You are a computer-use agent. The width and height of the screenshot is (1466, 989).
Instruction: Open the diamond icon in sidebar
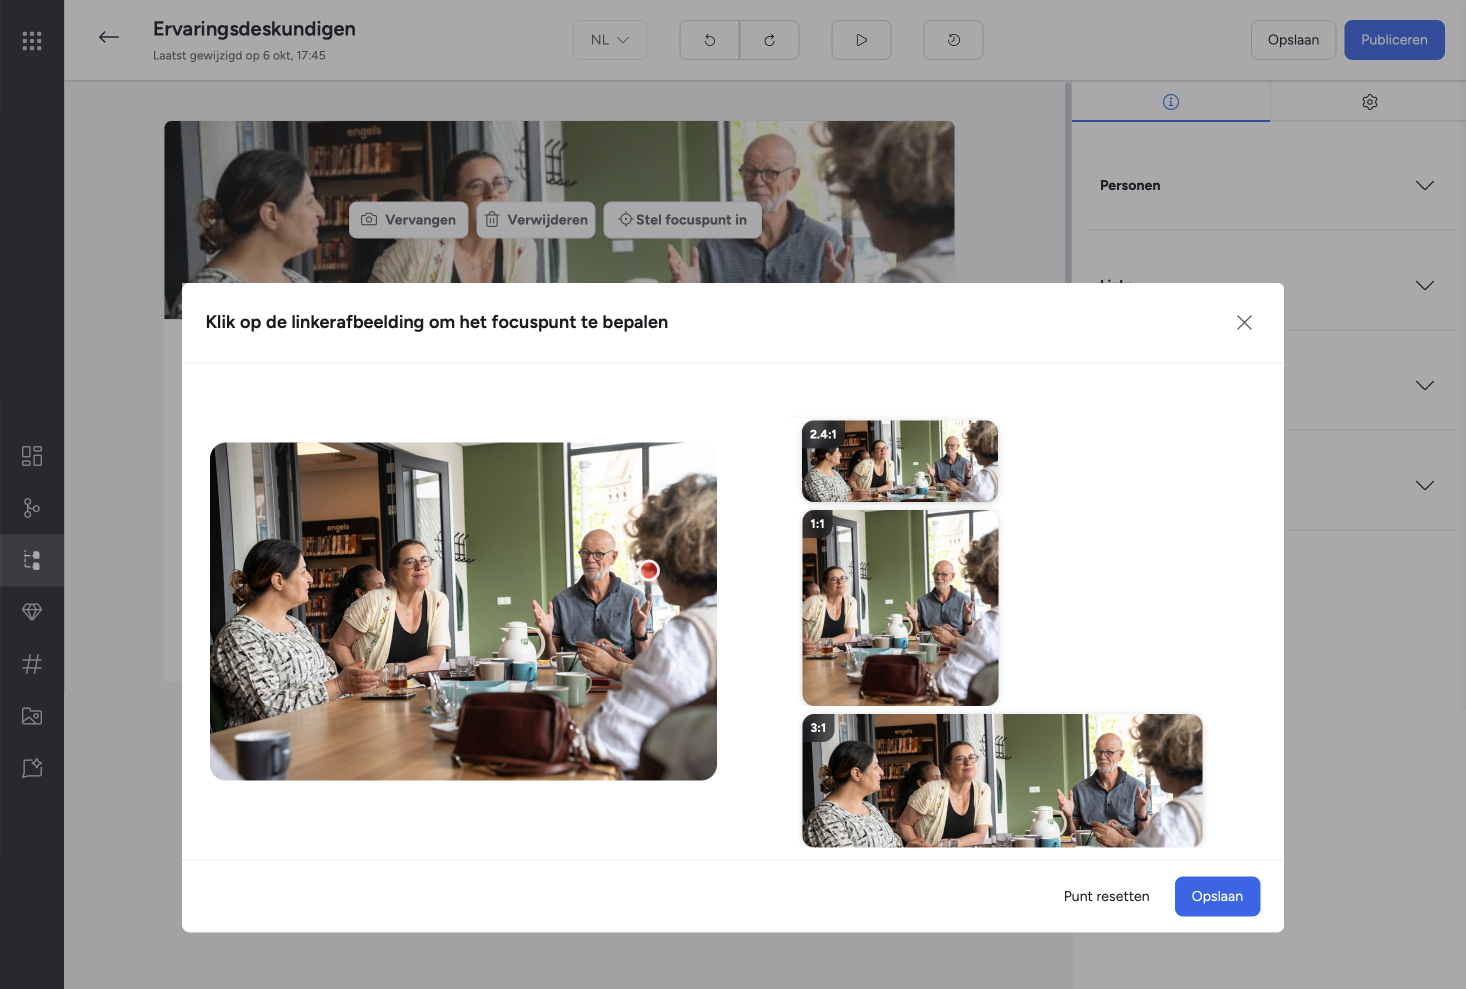click(x=32, y=612)
